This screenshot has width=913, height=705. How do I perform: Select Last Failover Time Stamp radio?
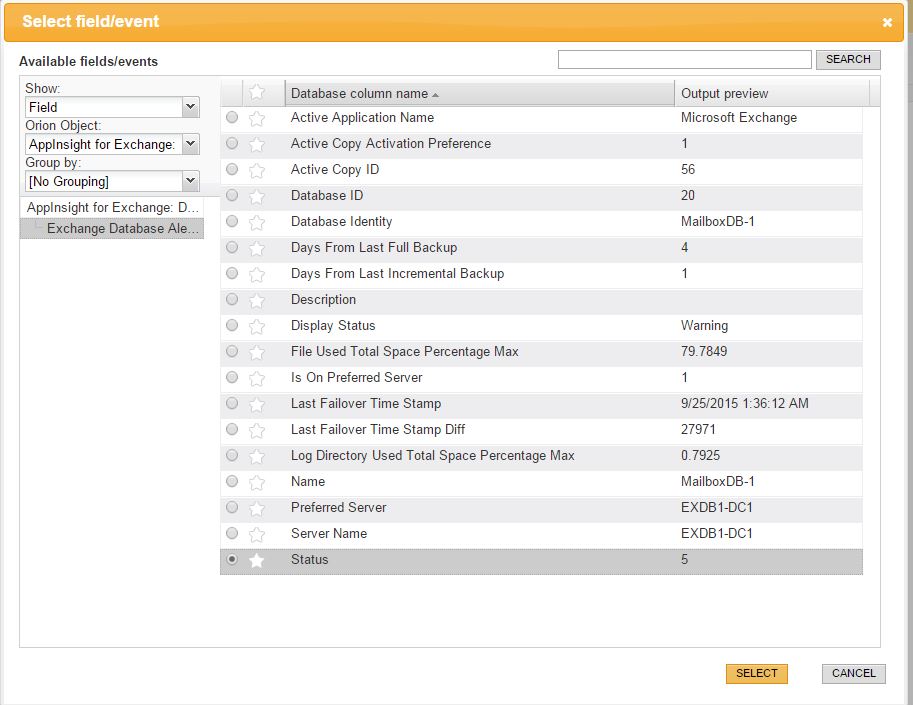pos(232,403)
